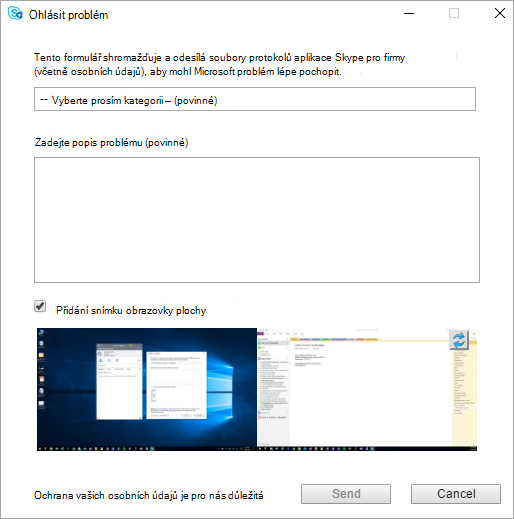Open the category selection dropdown
The height and width of the screenshot is (519, 514).
click(x=255, y=99)
